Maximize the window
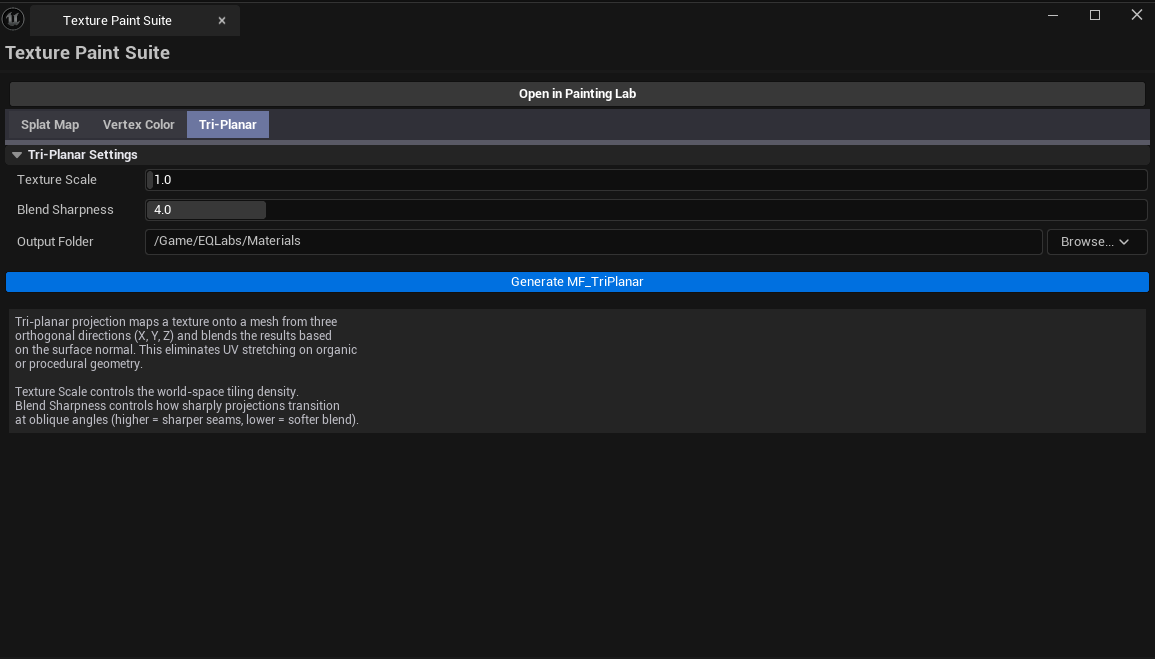Image resolution: width=1155 pixels, height=659 pixels. 1095,15
